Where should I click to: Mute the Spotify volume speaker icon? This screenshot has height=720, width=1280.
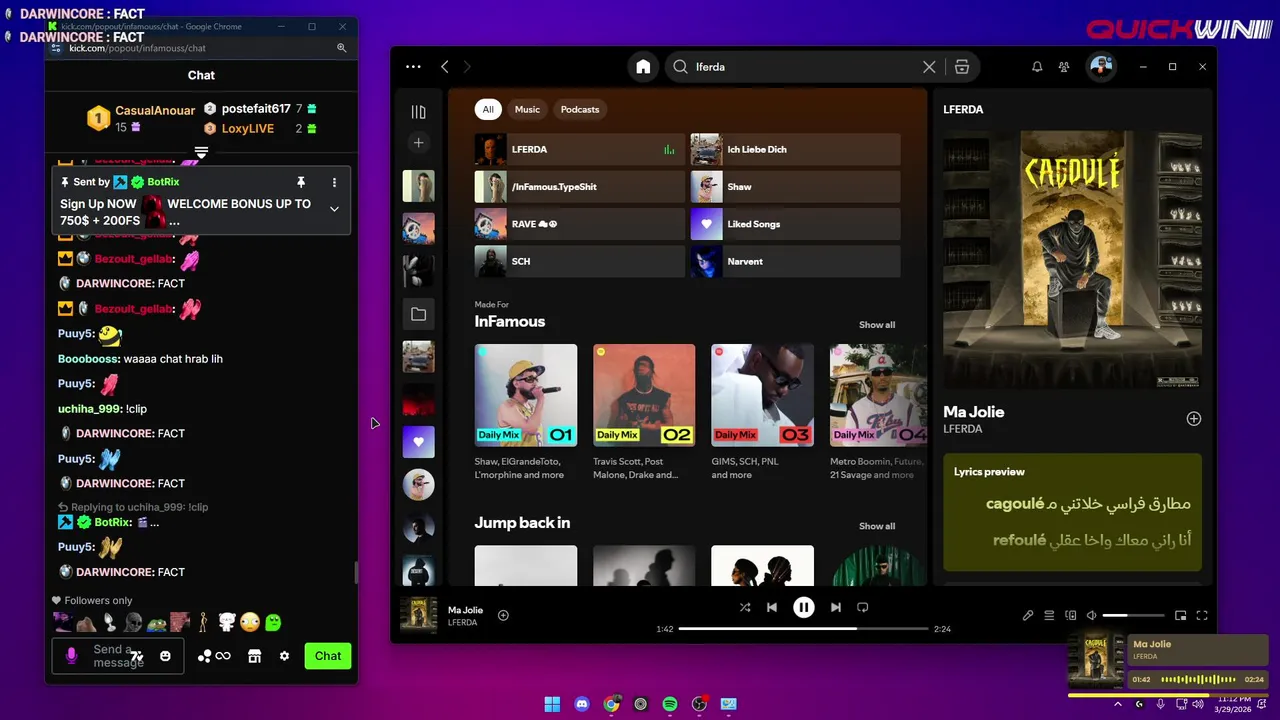click(x=1092, y=616)
